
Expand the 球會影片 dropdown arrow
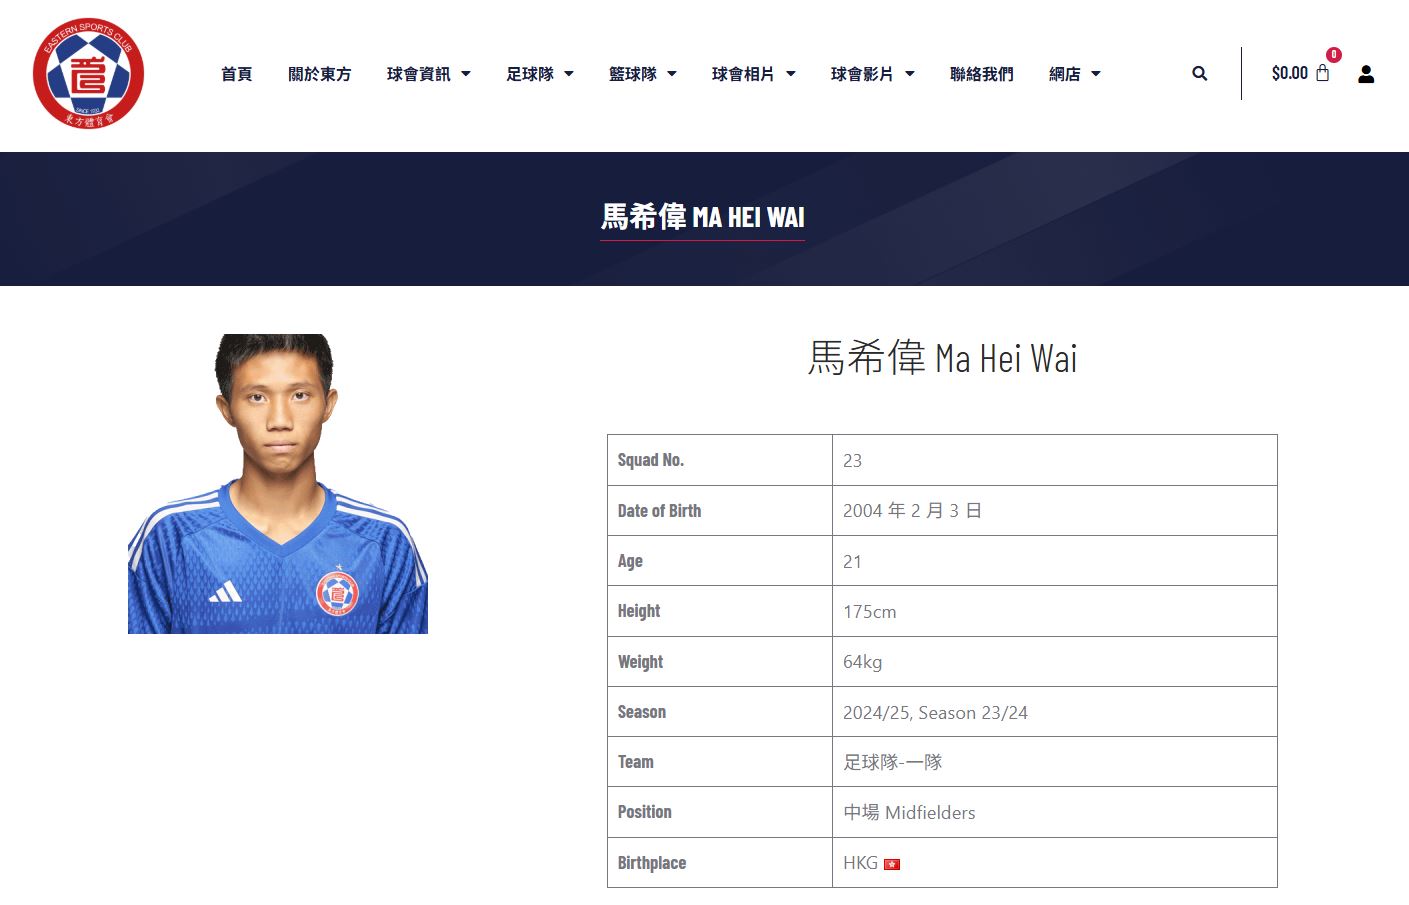pos(910,74)
